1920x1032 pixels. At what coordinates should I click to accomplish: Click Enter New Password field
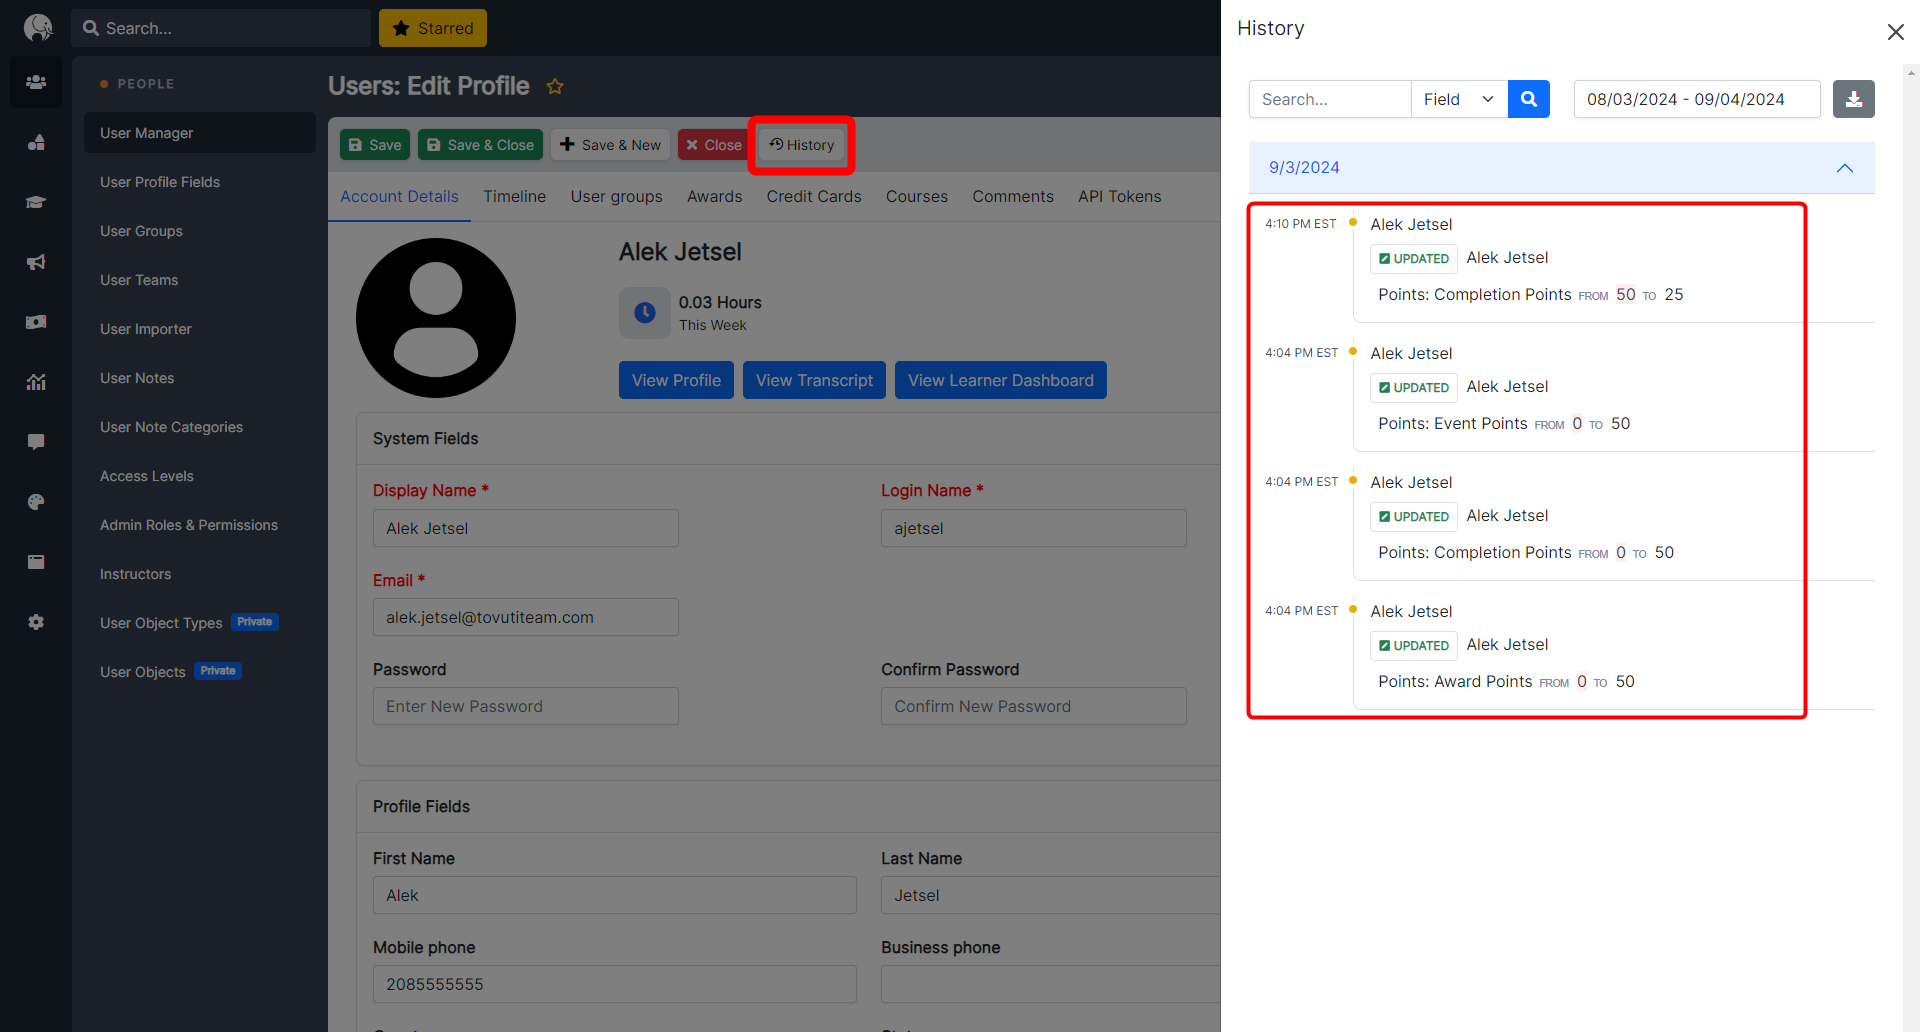point(526,706)
